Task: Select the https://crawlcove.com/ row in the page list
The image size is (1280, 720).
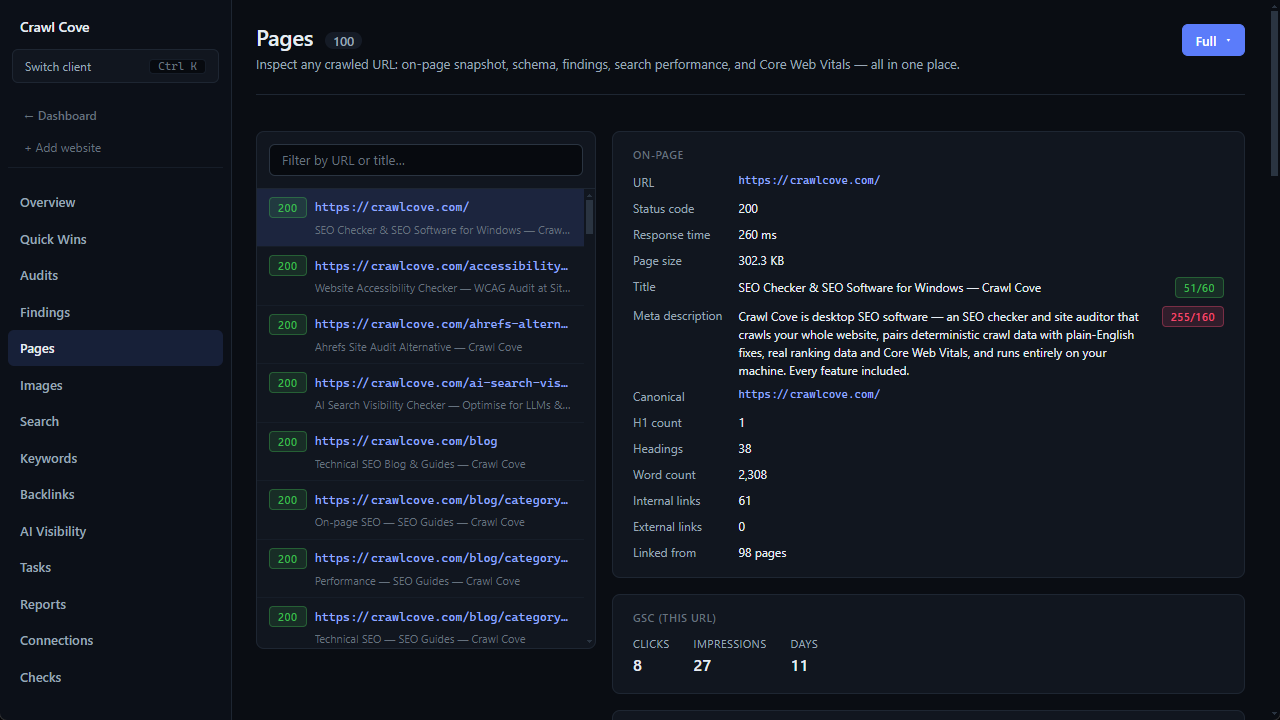Action: pyautogui.click(x=420, y=217)
